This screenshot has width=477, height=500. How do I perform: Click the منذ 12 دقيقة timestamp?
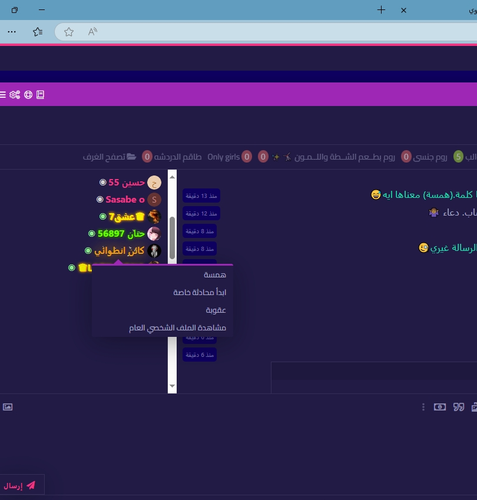pyautogui.click(x=201, y=213)
